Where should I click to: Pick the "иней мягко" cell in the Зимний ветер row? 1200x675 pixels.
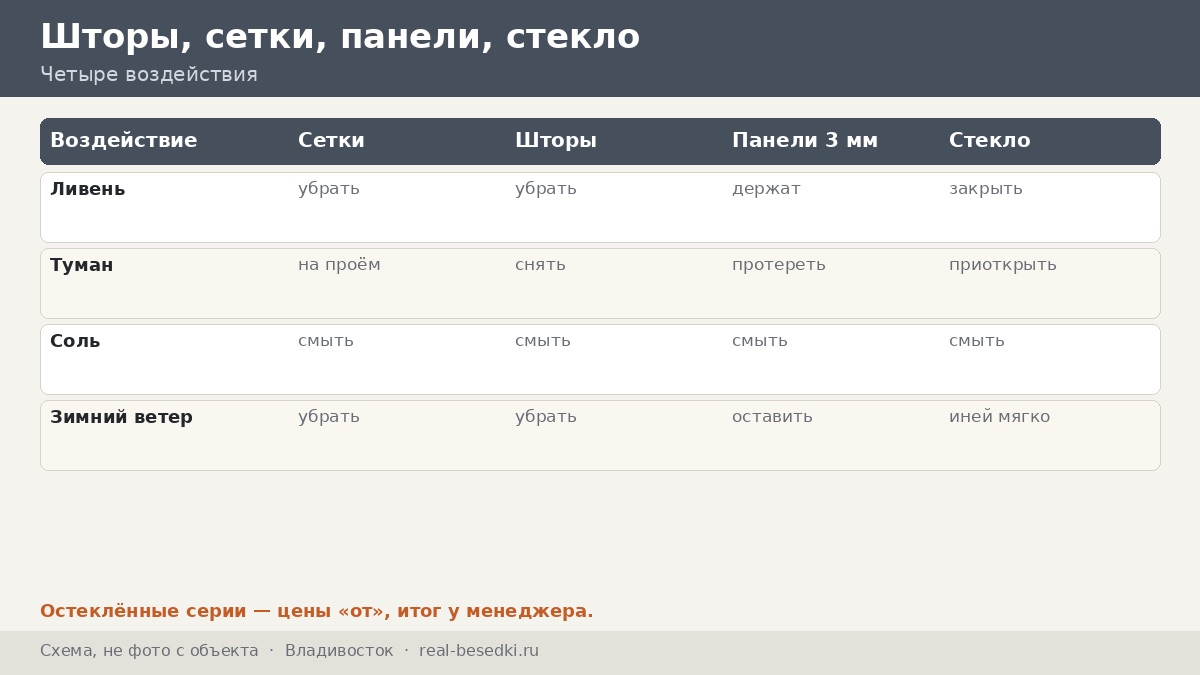coord(1000,417)
